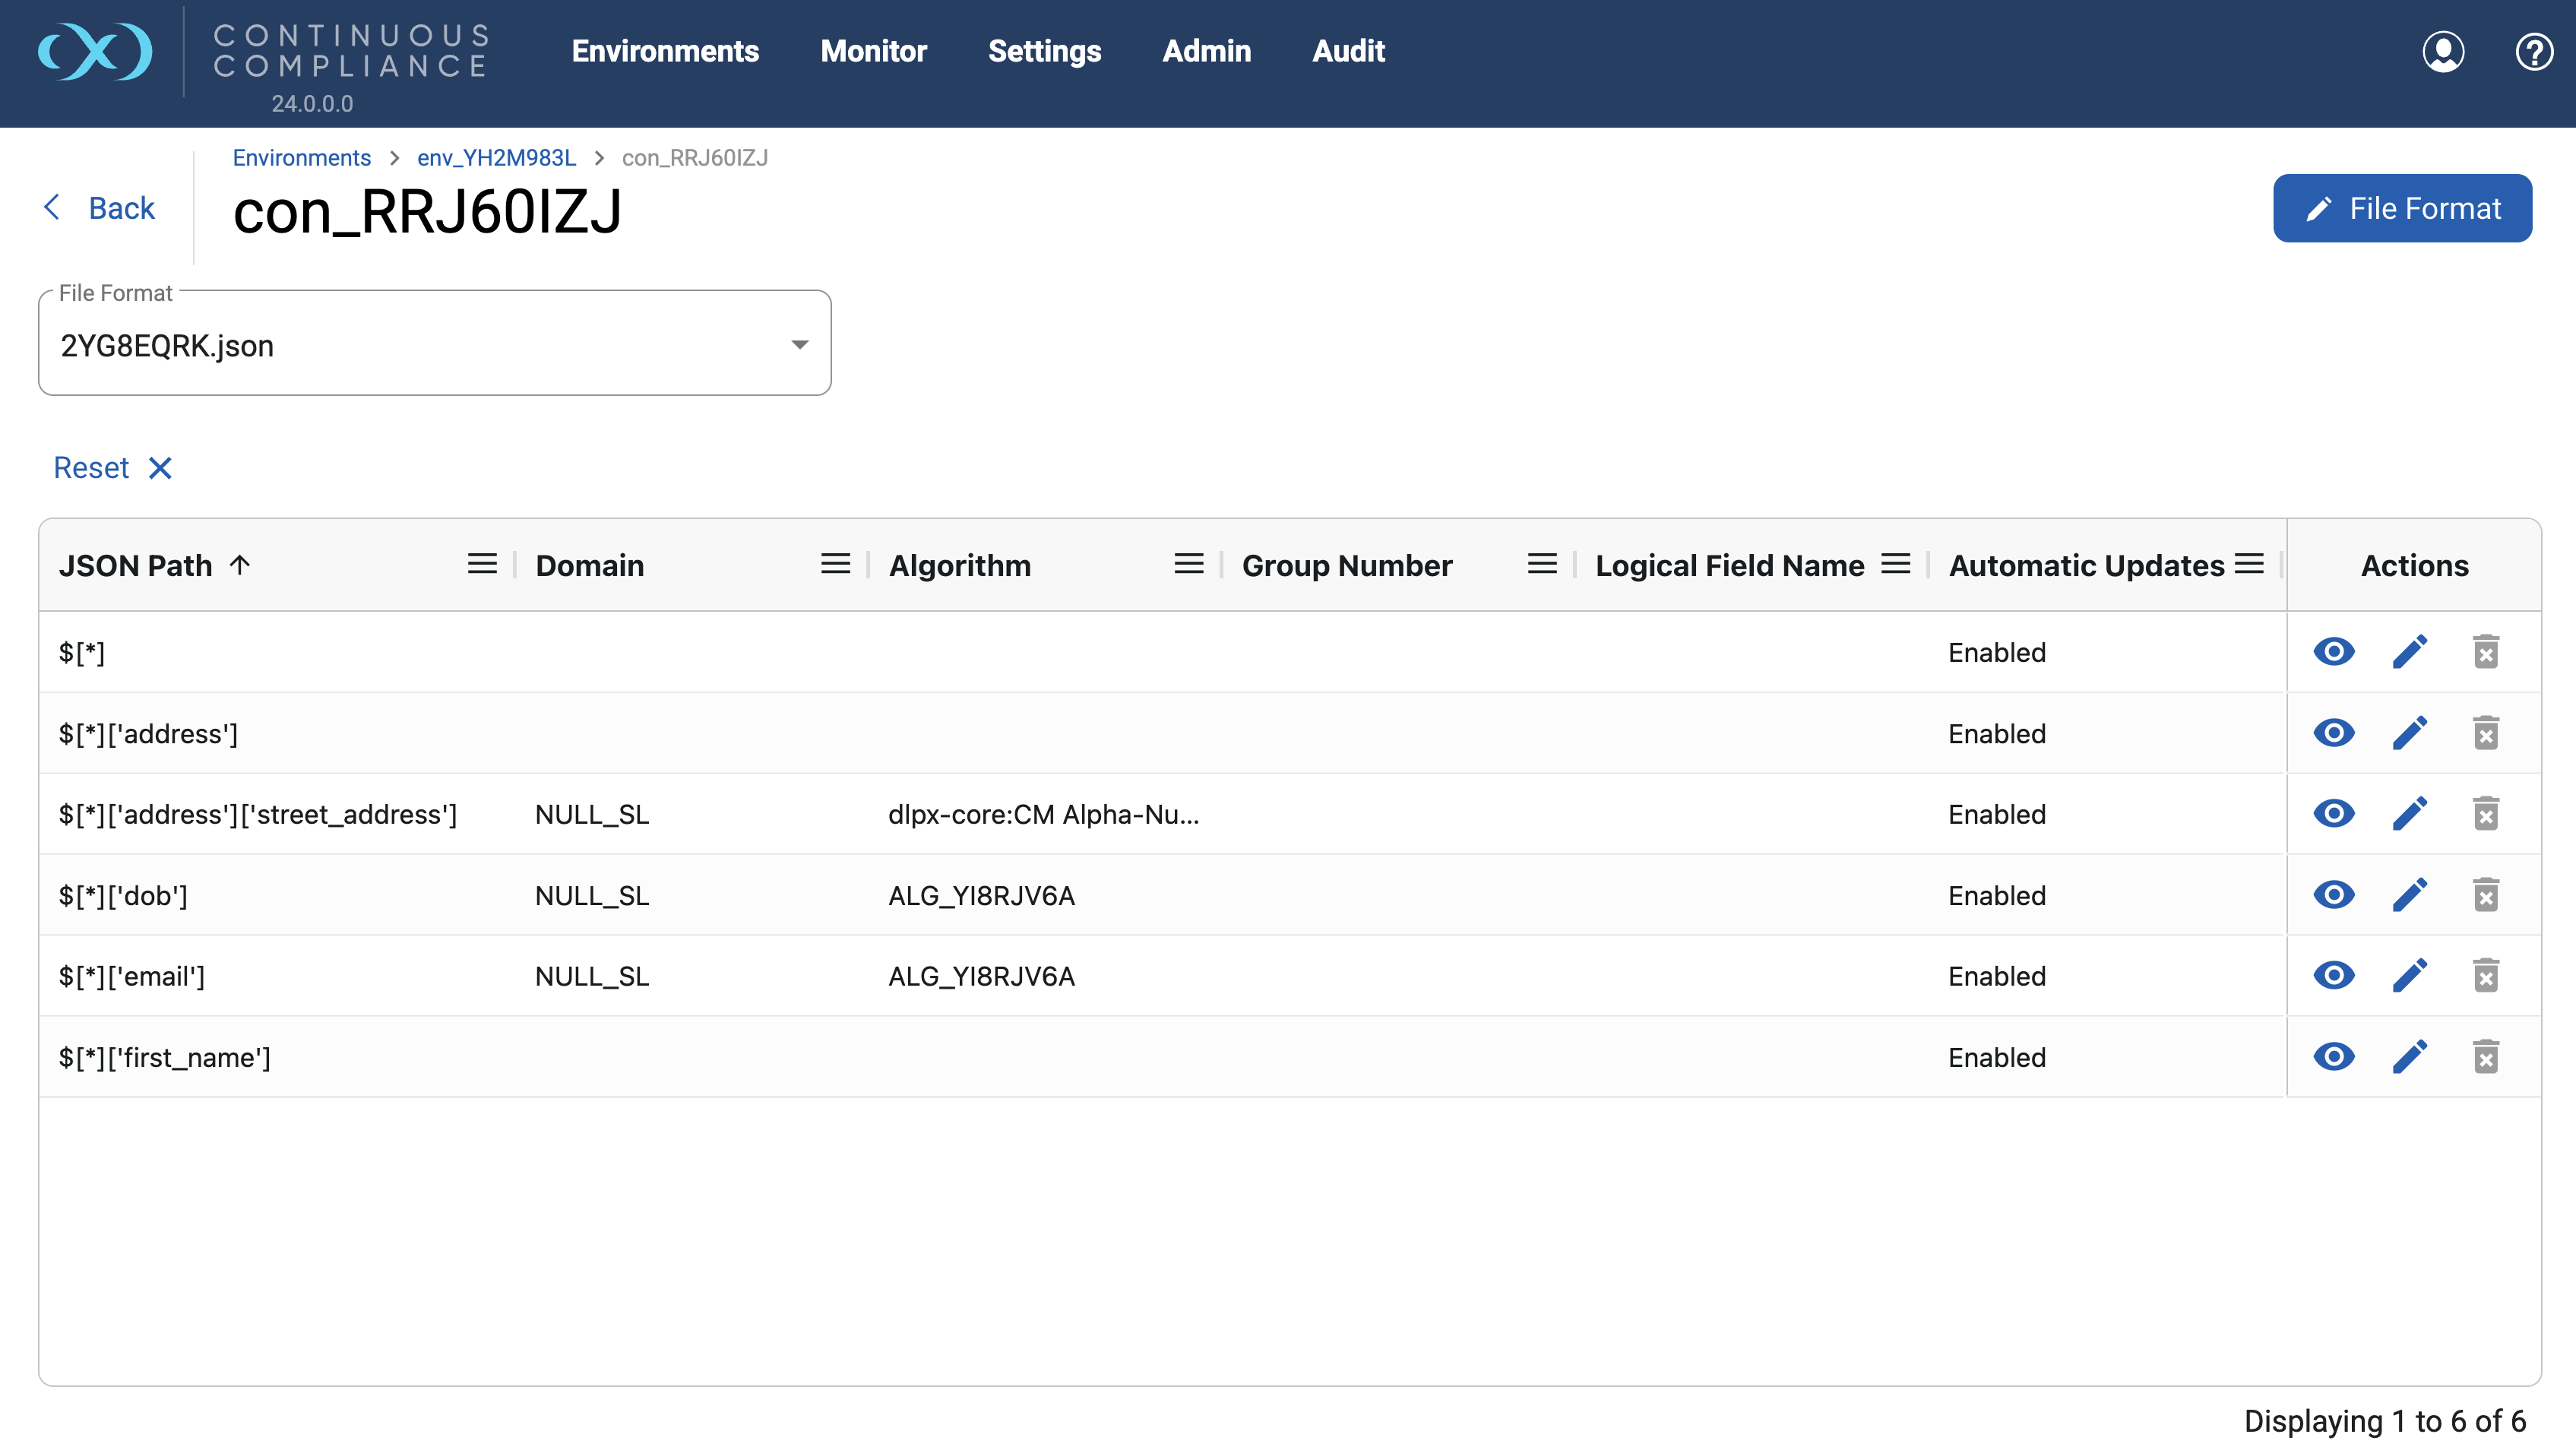Screen dimensions: 2576x1450
Task: Open the Audit menu
Action: point(1348,51)
